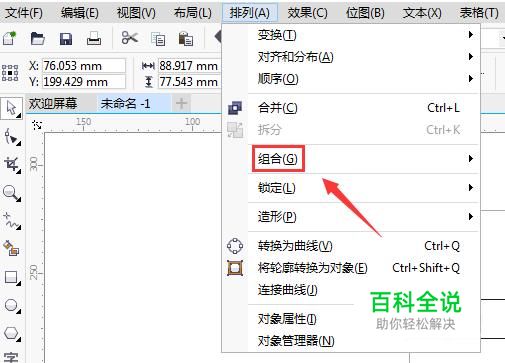Open the 编辑(E) menu
The image size is (505, 363).
pos(80,13)
